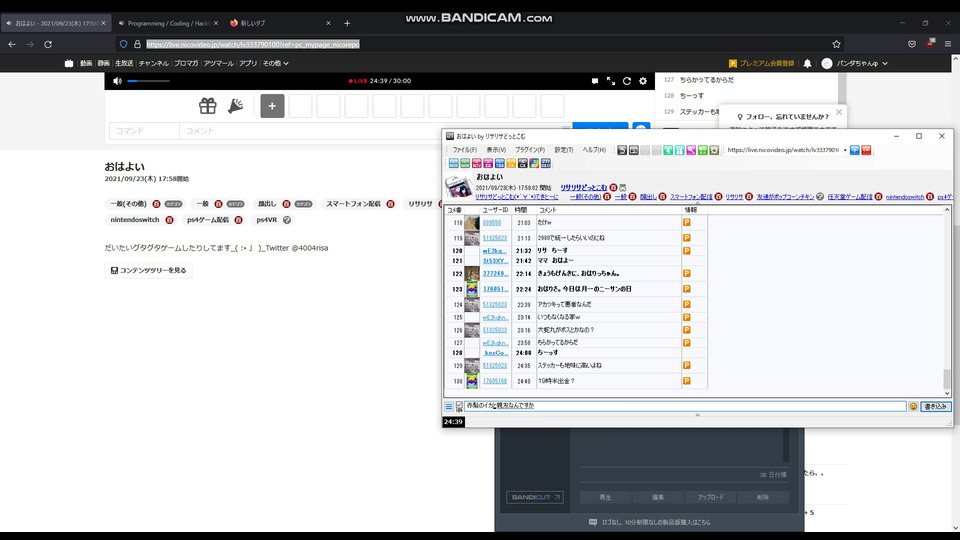Click into the viewer comment text box
This screenshot has height=540, width=960.
684,406
